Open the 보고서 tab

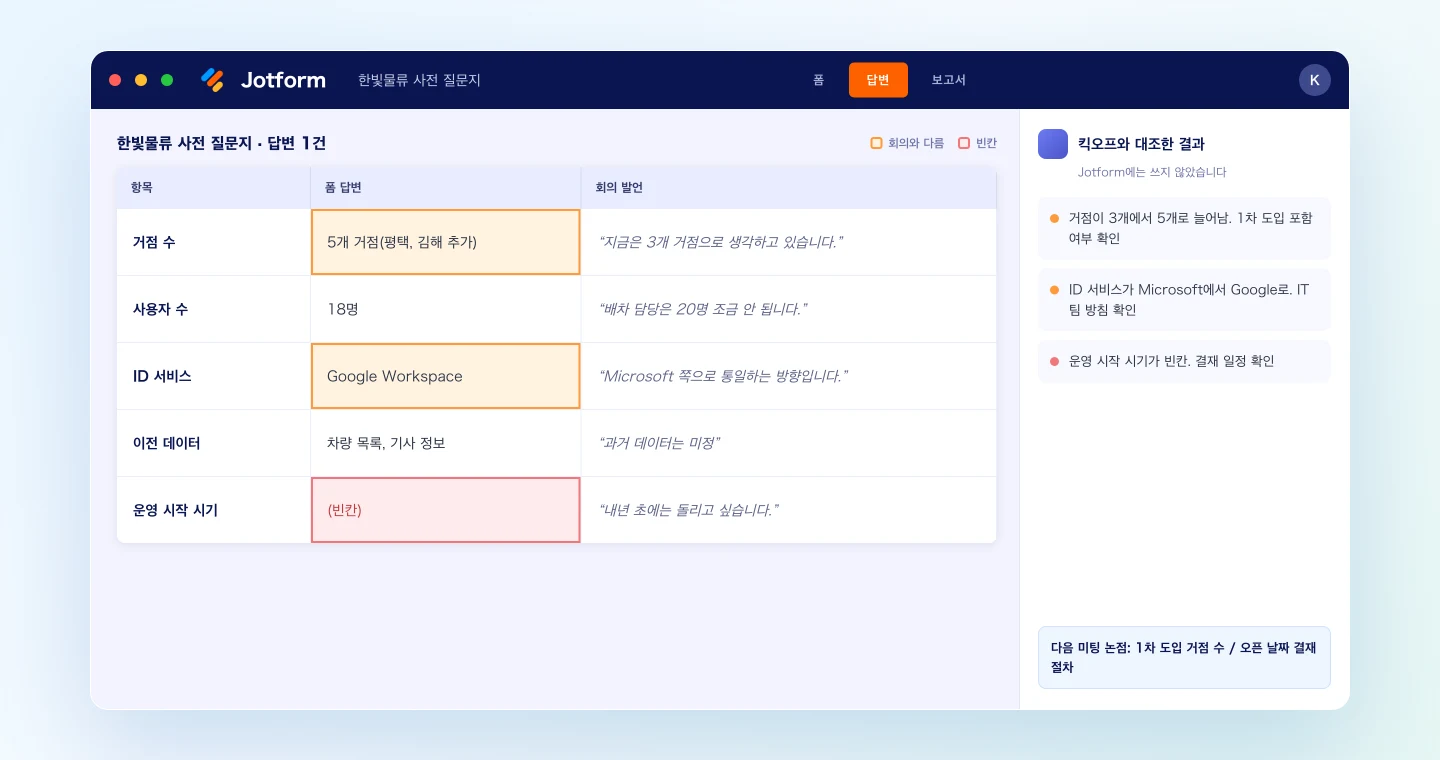948,80
